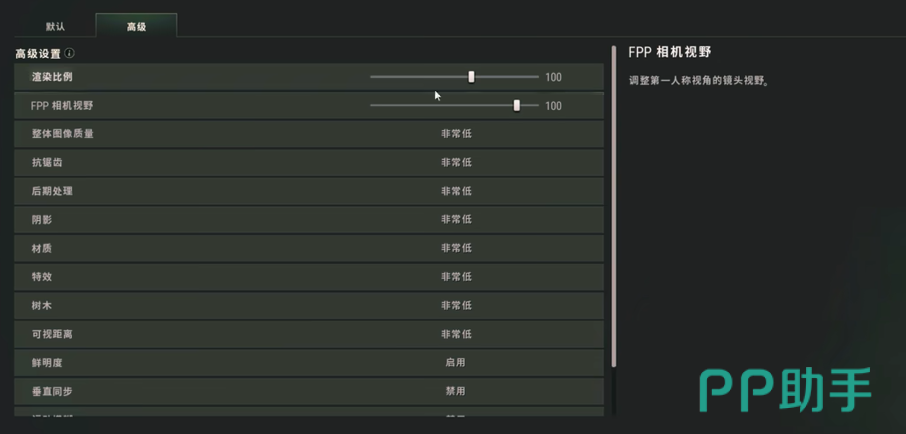Image resolution: width=906 pixels, height=434 pixels.
Task: Change the 阴影 quality value
Action: coord(455,219)
